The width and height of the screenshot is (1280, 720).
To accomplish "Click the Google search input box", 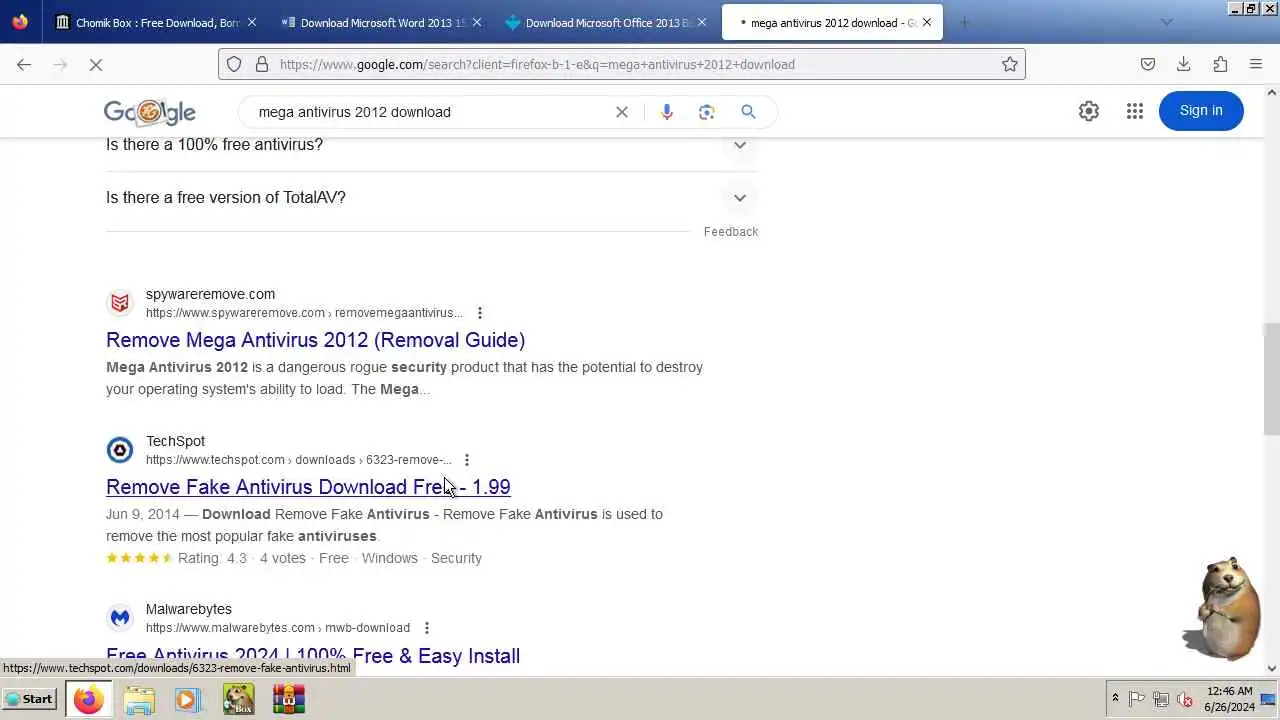I will [x=430, y=112].
